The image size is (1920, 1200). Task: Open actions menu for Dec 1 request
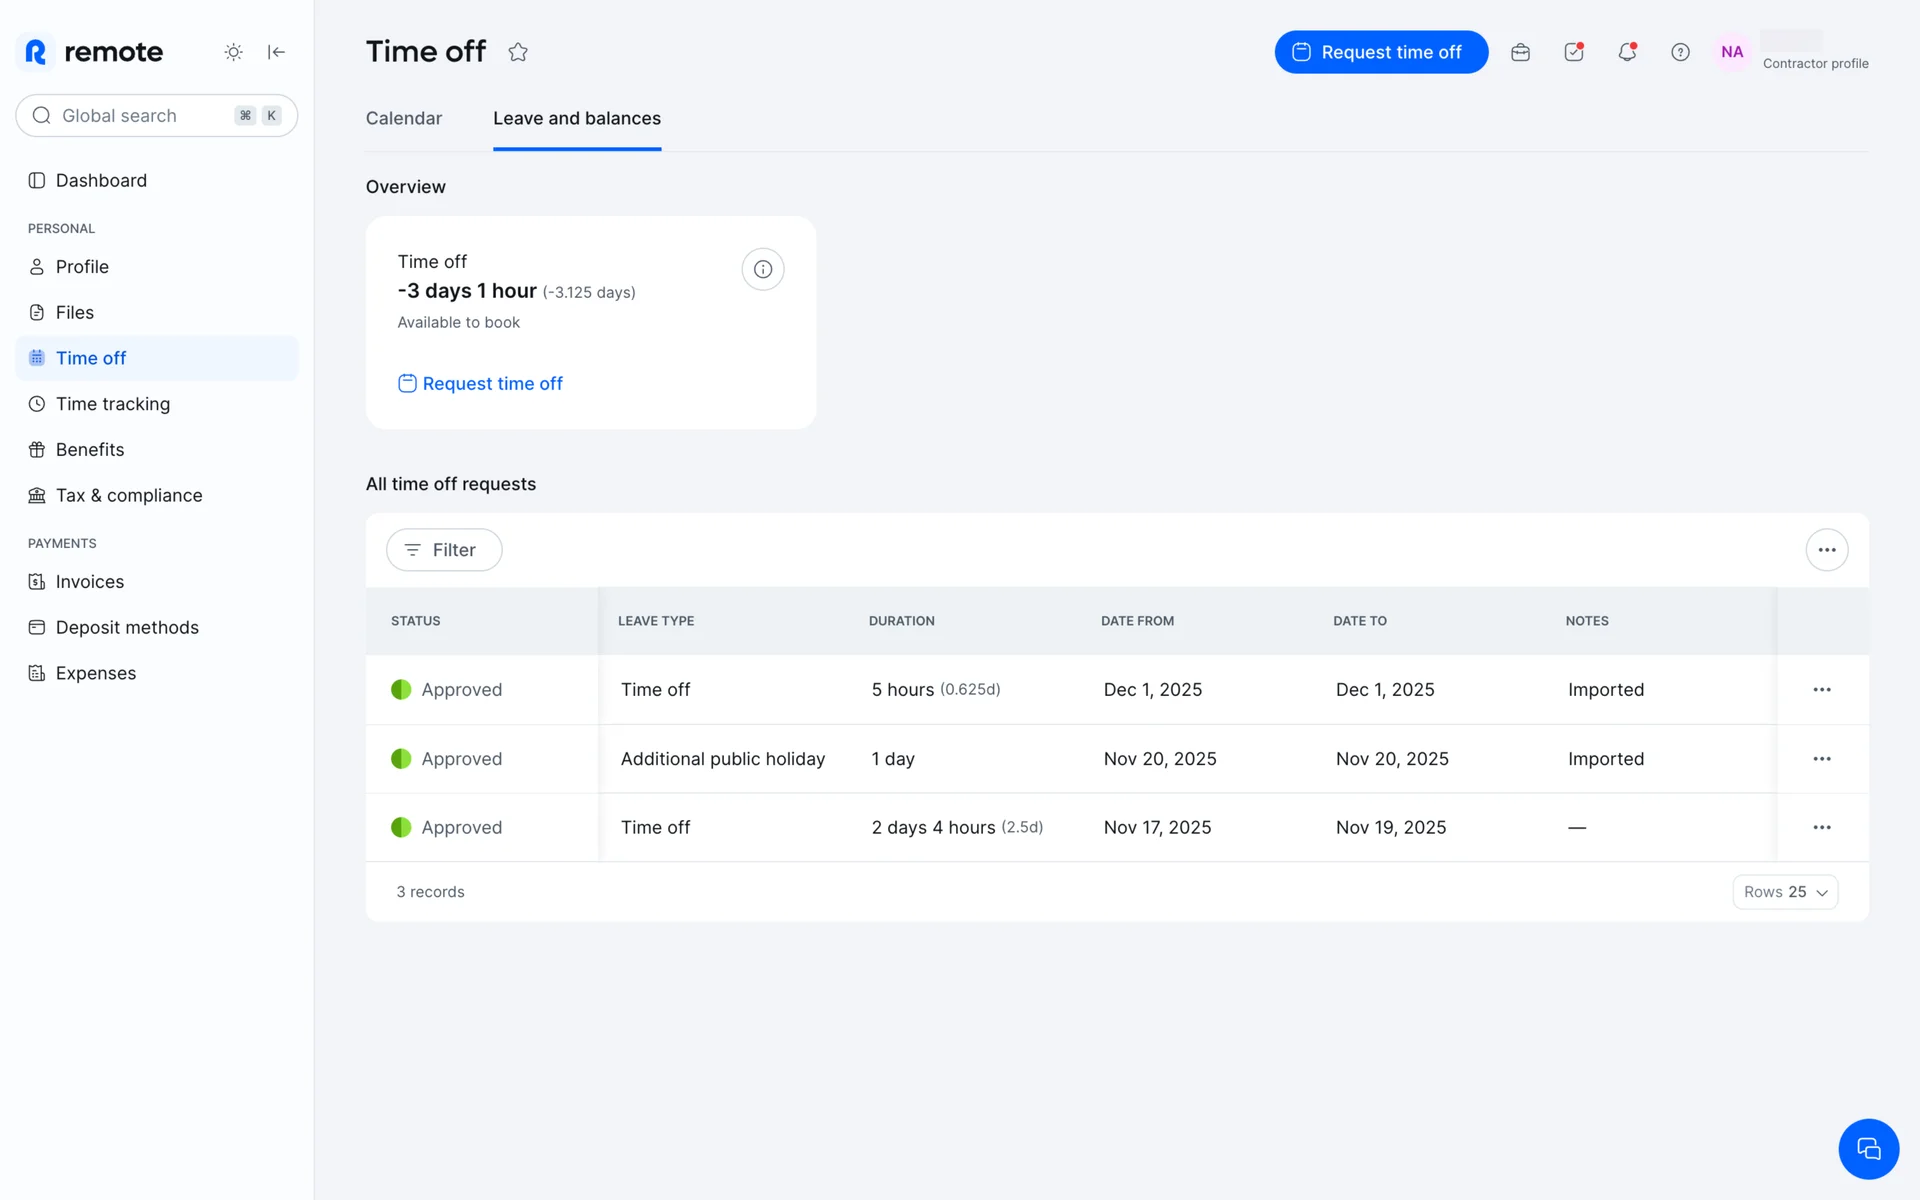(x=1821, y=690)
